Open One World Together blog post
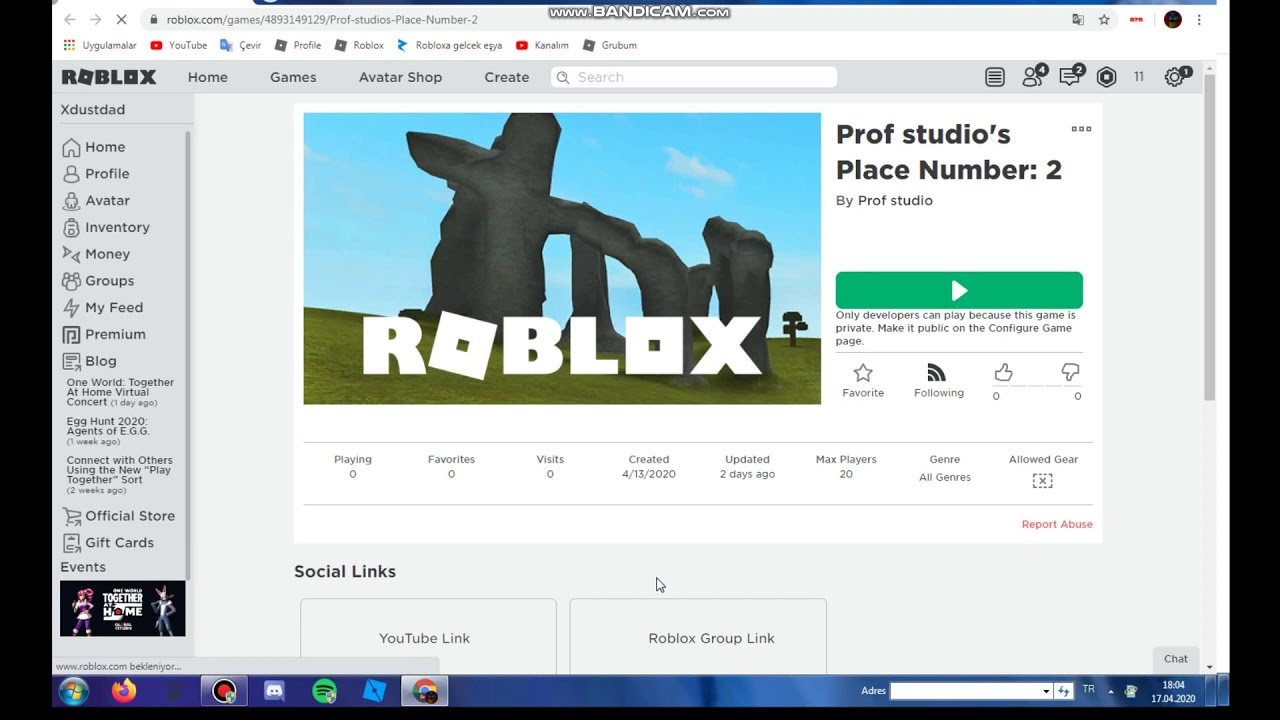This screenshot has height=720, width=1280. tap(120, 392)
